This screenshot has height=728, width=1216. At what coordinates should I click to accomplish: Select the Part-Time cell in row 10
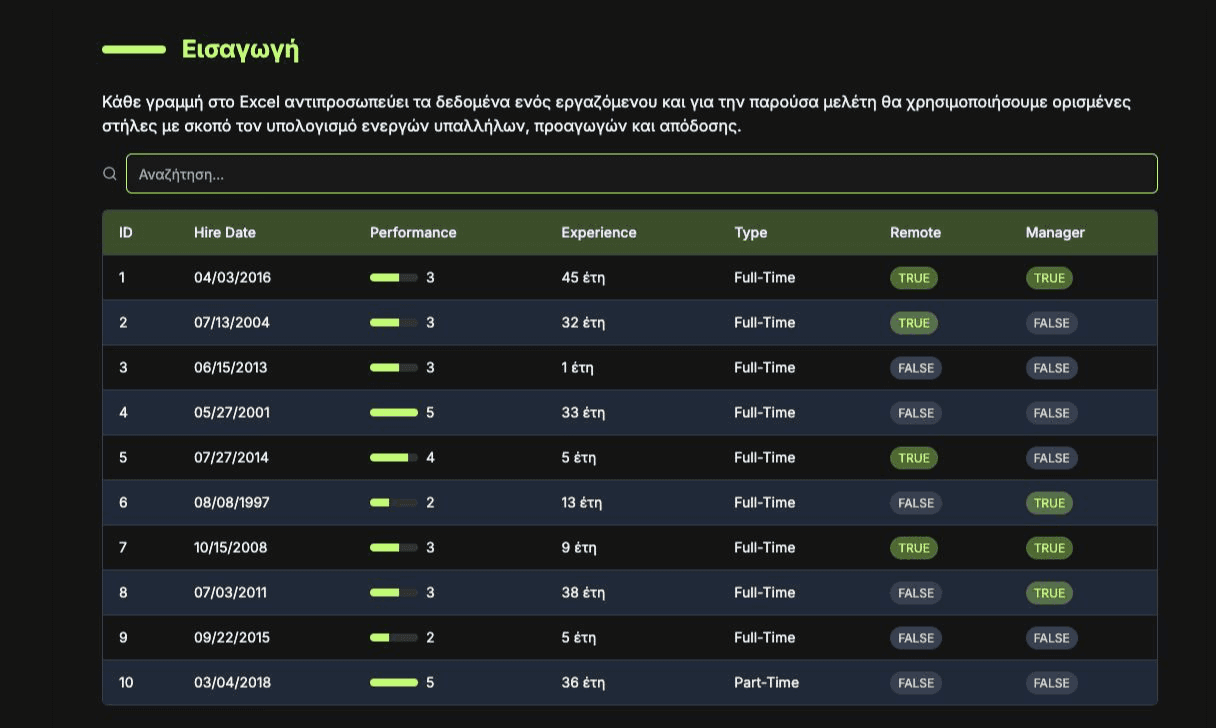tap(766, 683)
